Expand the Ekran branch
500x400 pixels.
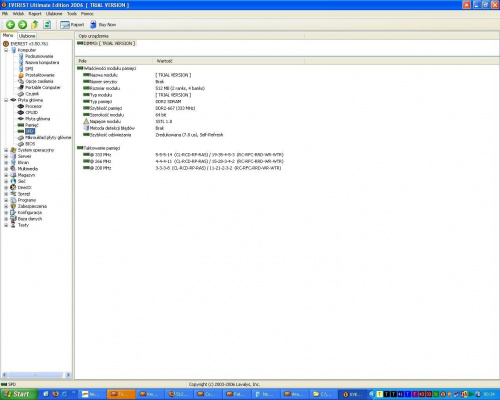(6, 163)
